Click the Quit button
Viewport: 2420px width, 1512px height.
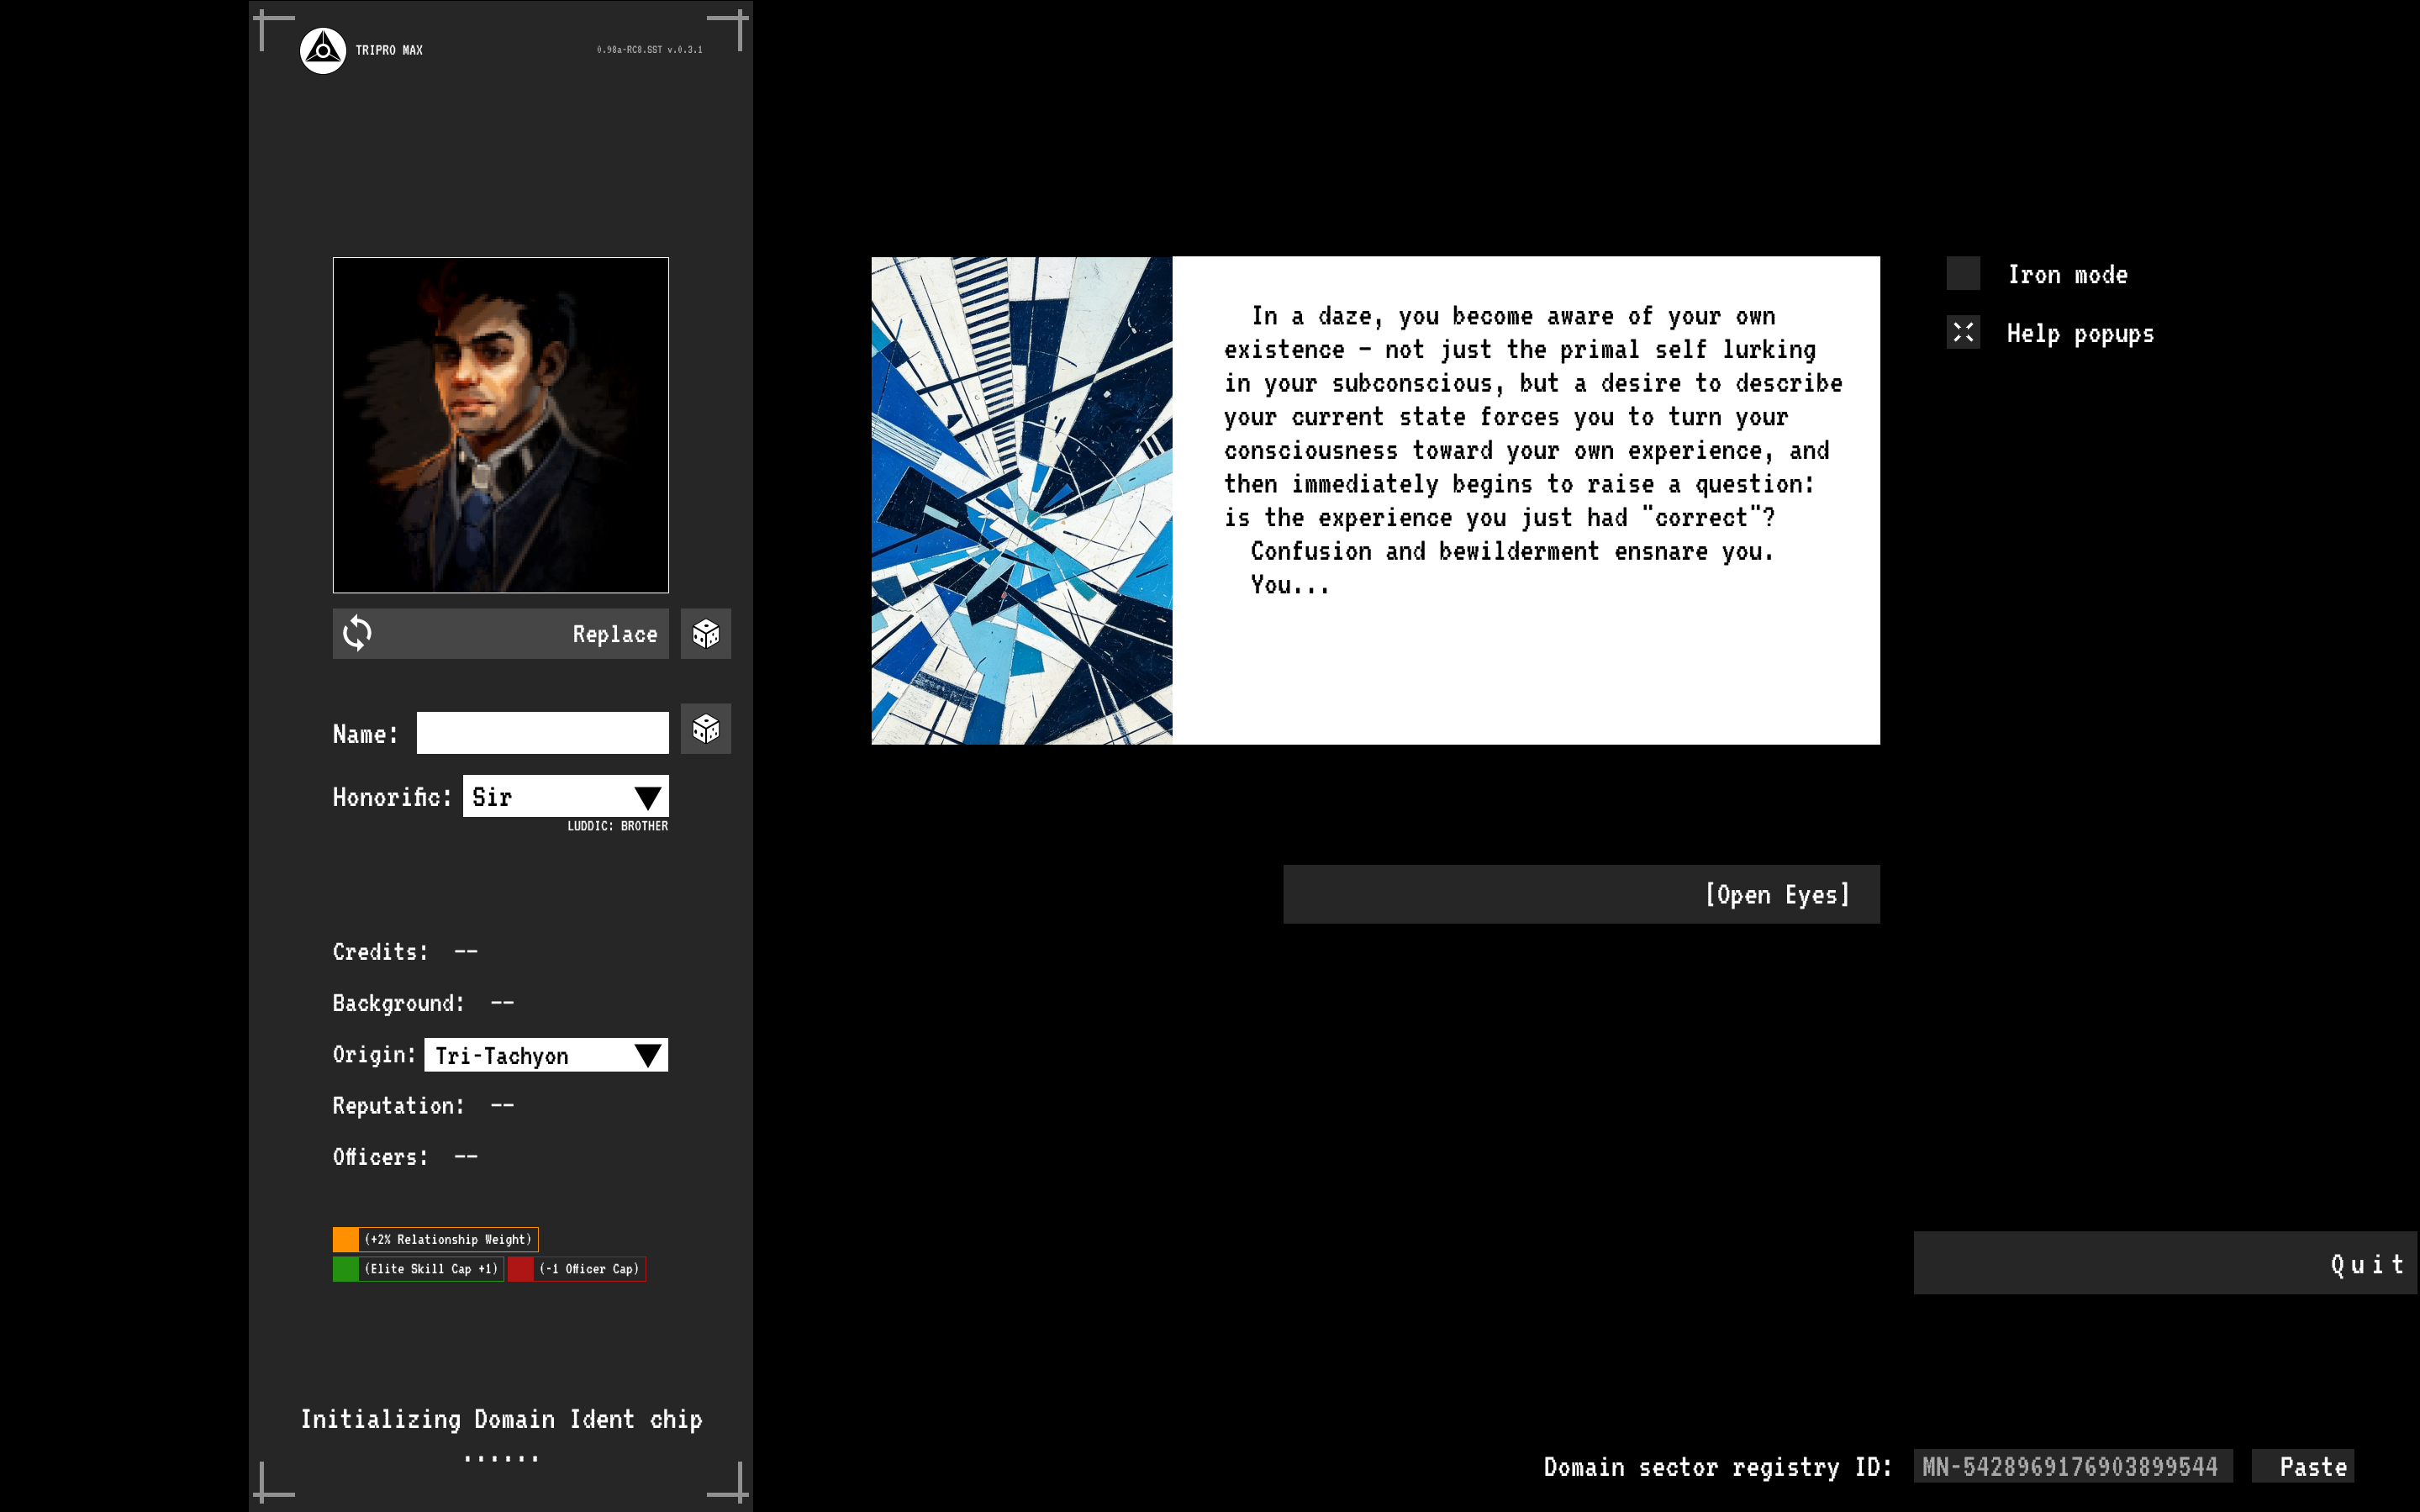pos(2165,1263)
